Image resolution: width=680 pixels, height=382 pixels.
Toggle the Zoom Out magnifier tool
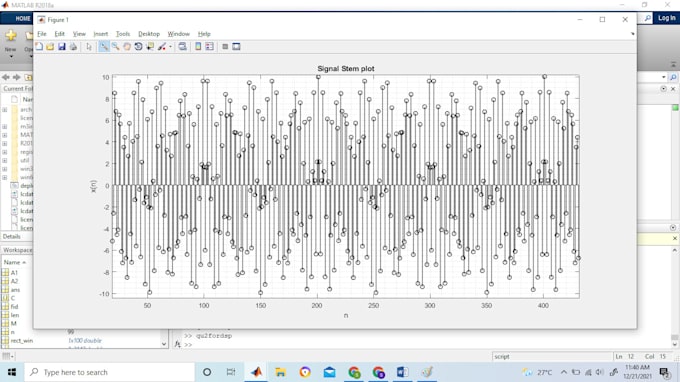[115, 46]
